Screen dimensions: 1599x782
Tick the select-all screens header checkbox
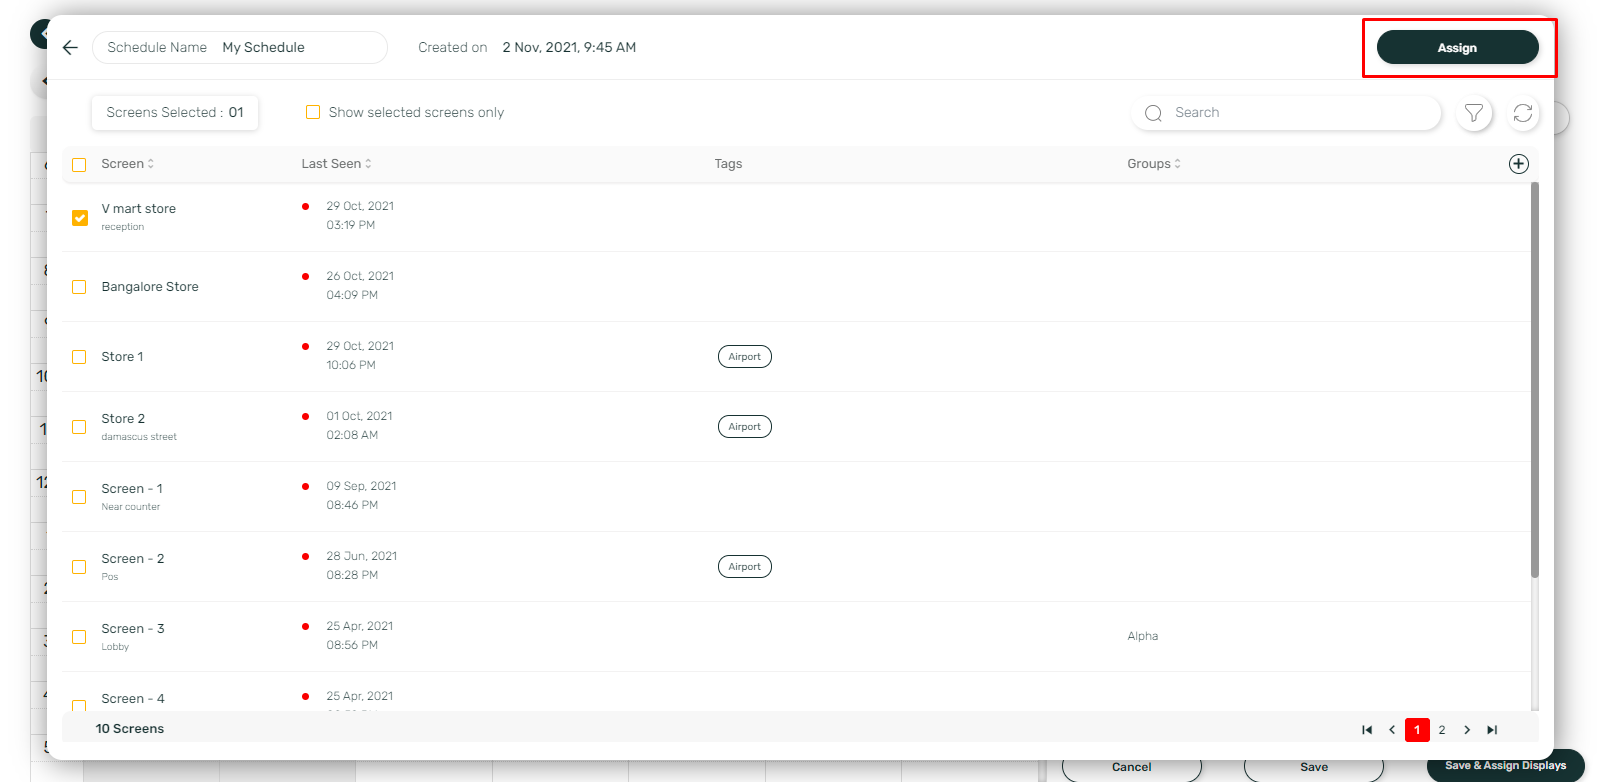[x=80, y=165]
